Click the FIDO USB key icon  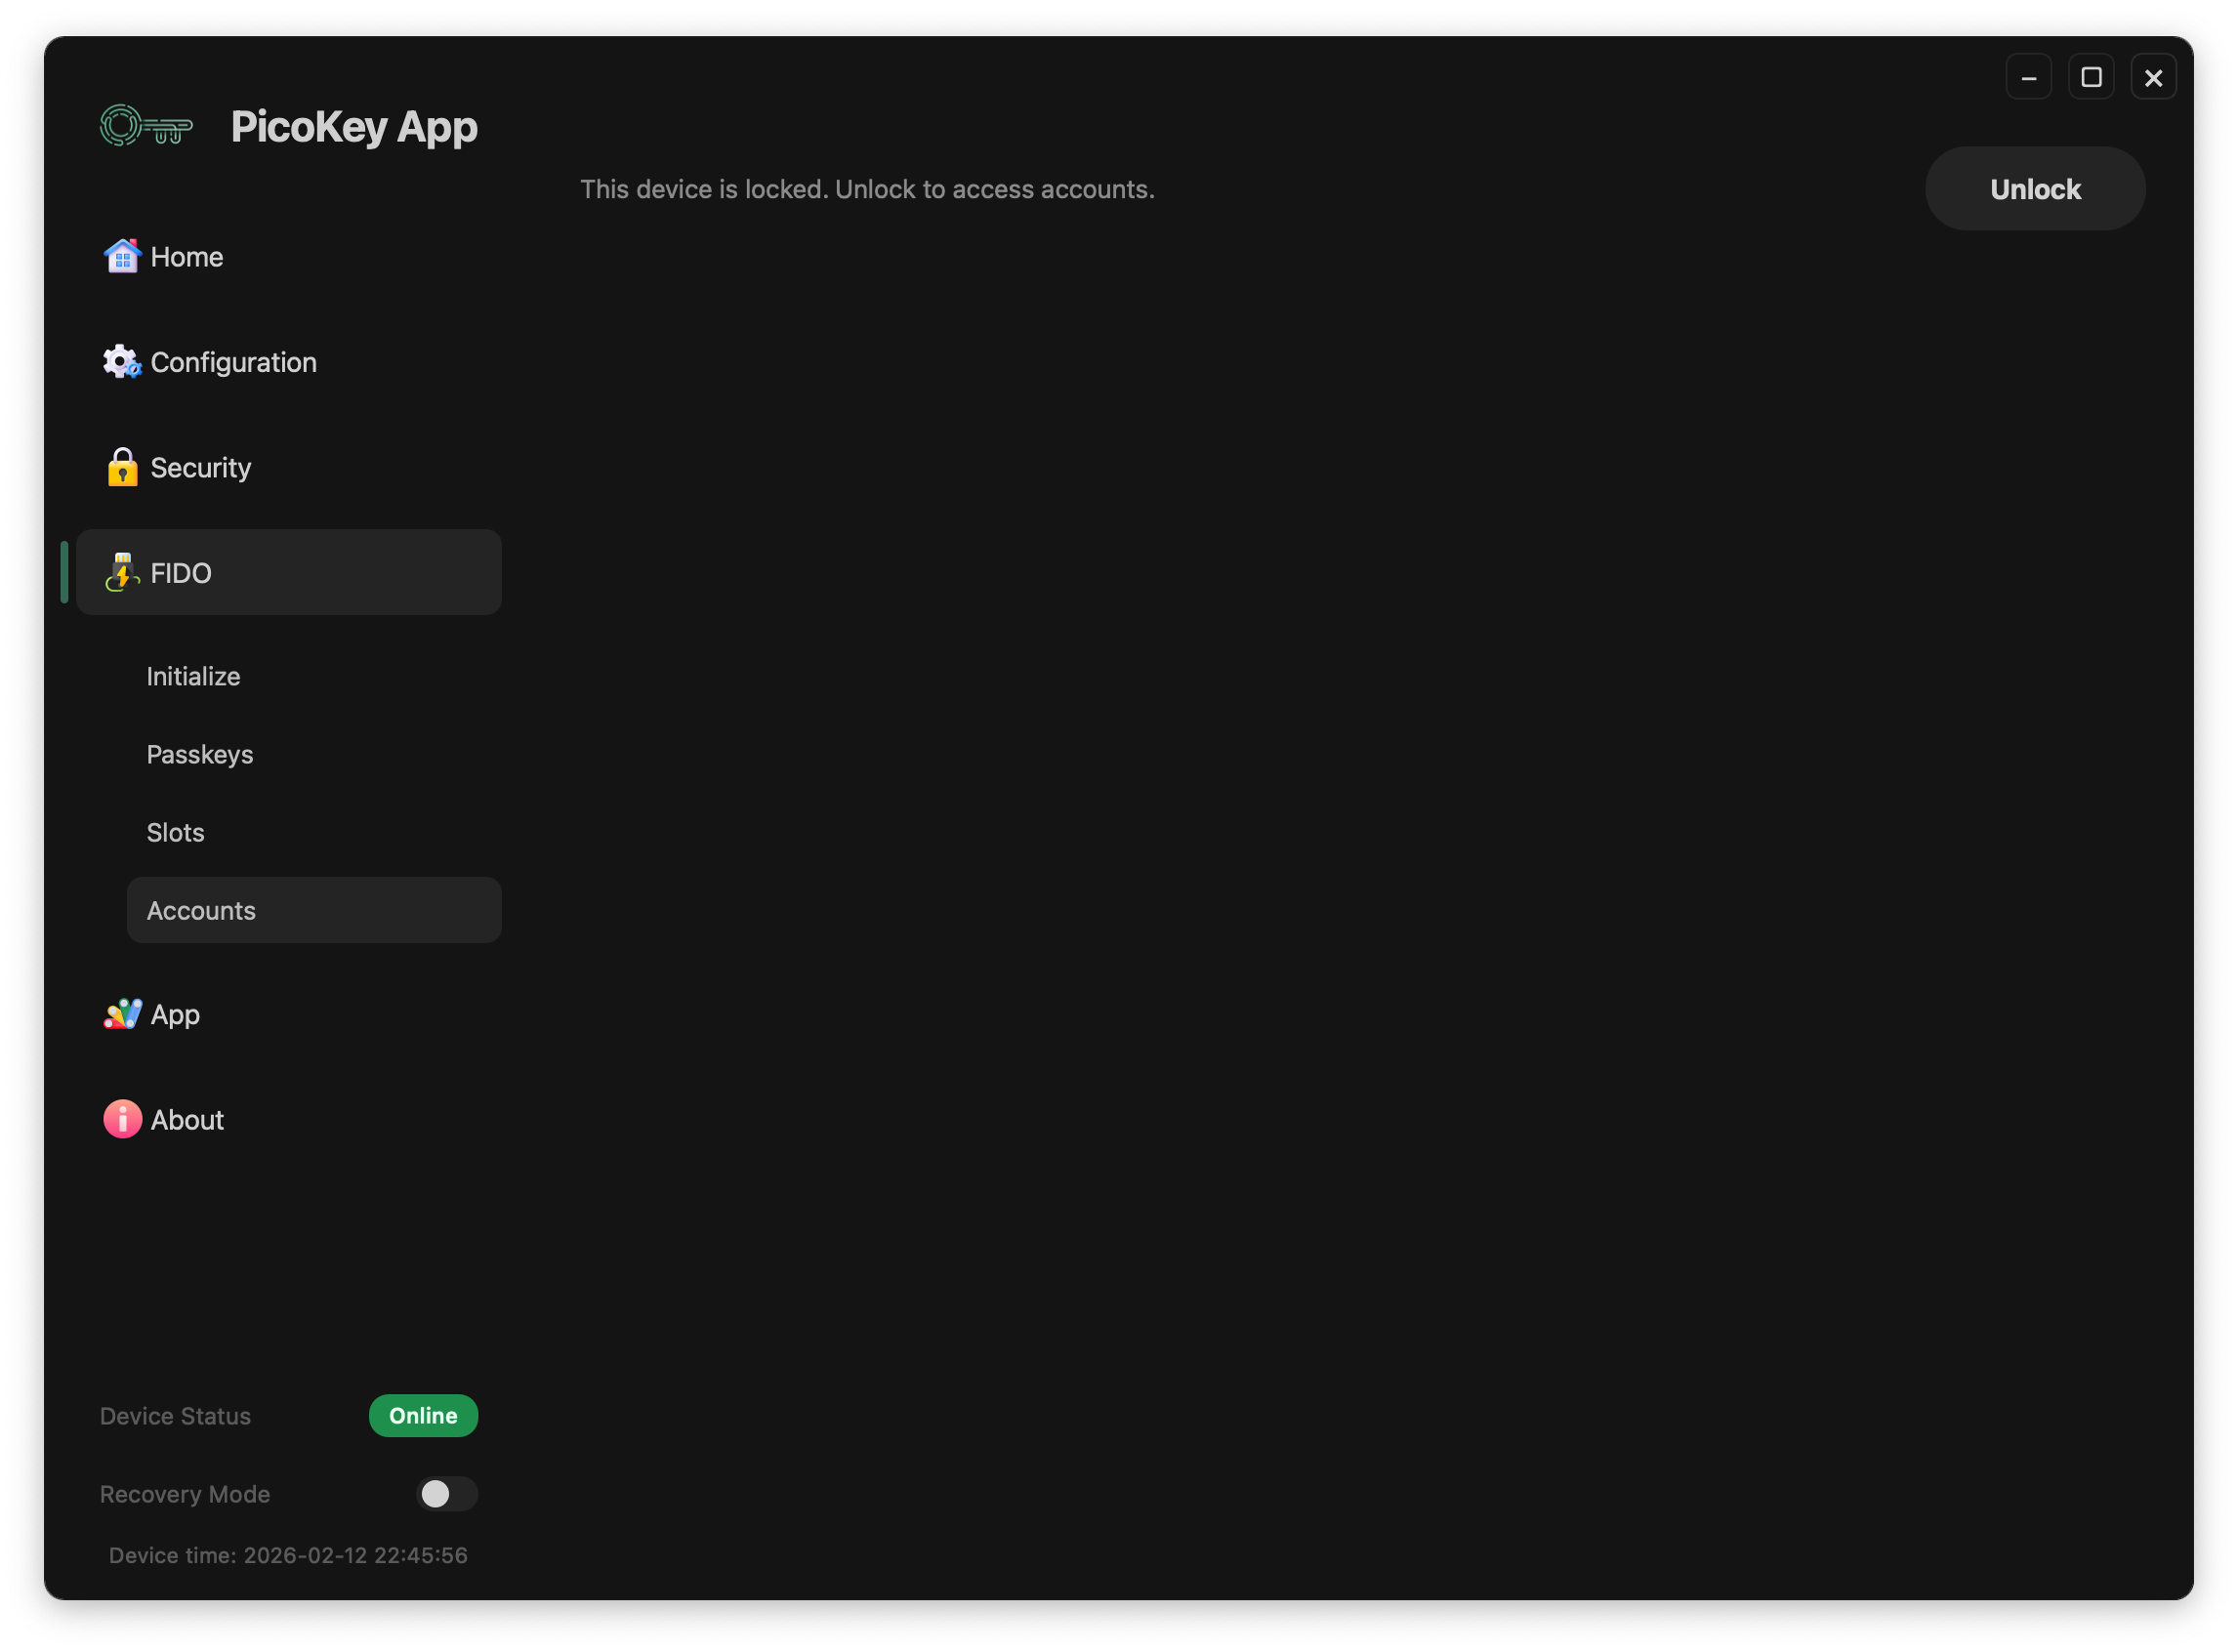click(x=122, y=573)
